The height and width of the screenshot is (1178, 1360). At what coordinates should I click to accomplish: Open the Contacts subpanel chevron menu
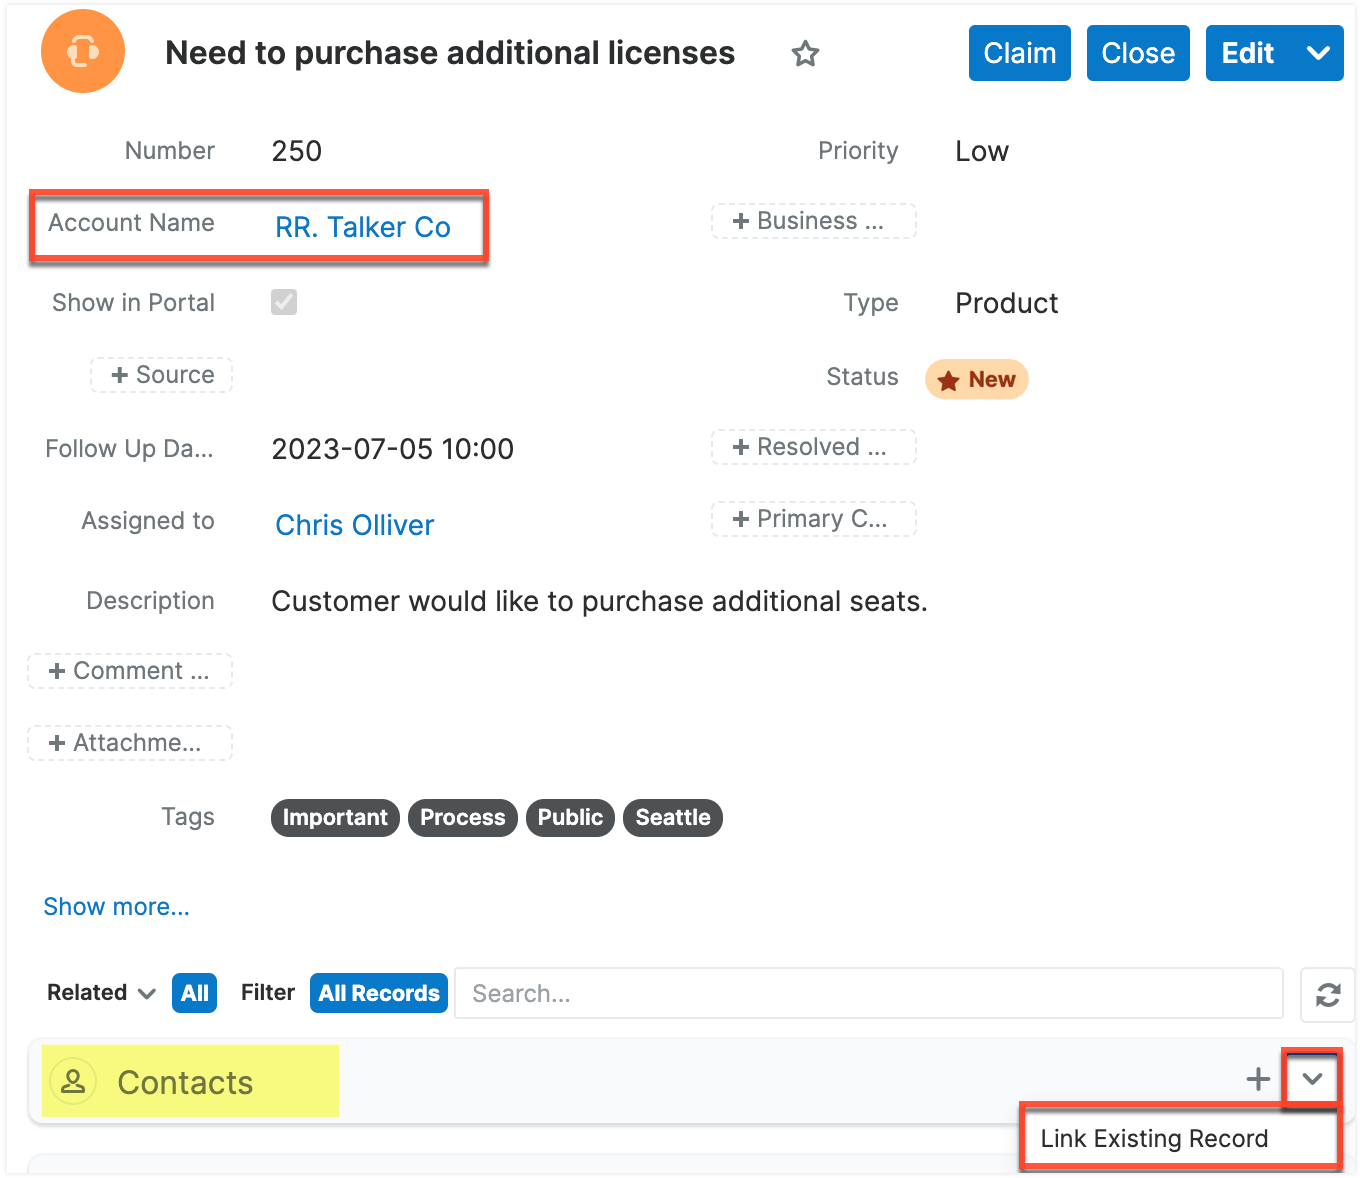[x=1312, y=1079]
